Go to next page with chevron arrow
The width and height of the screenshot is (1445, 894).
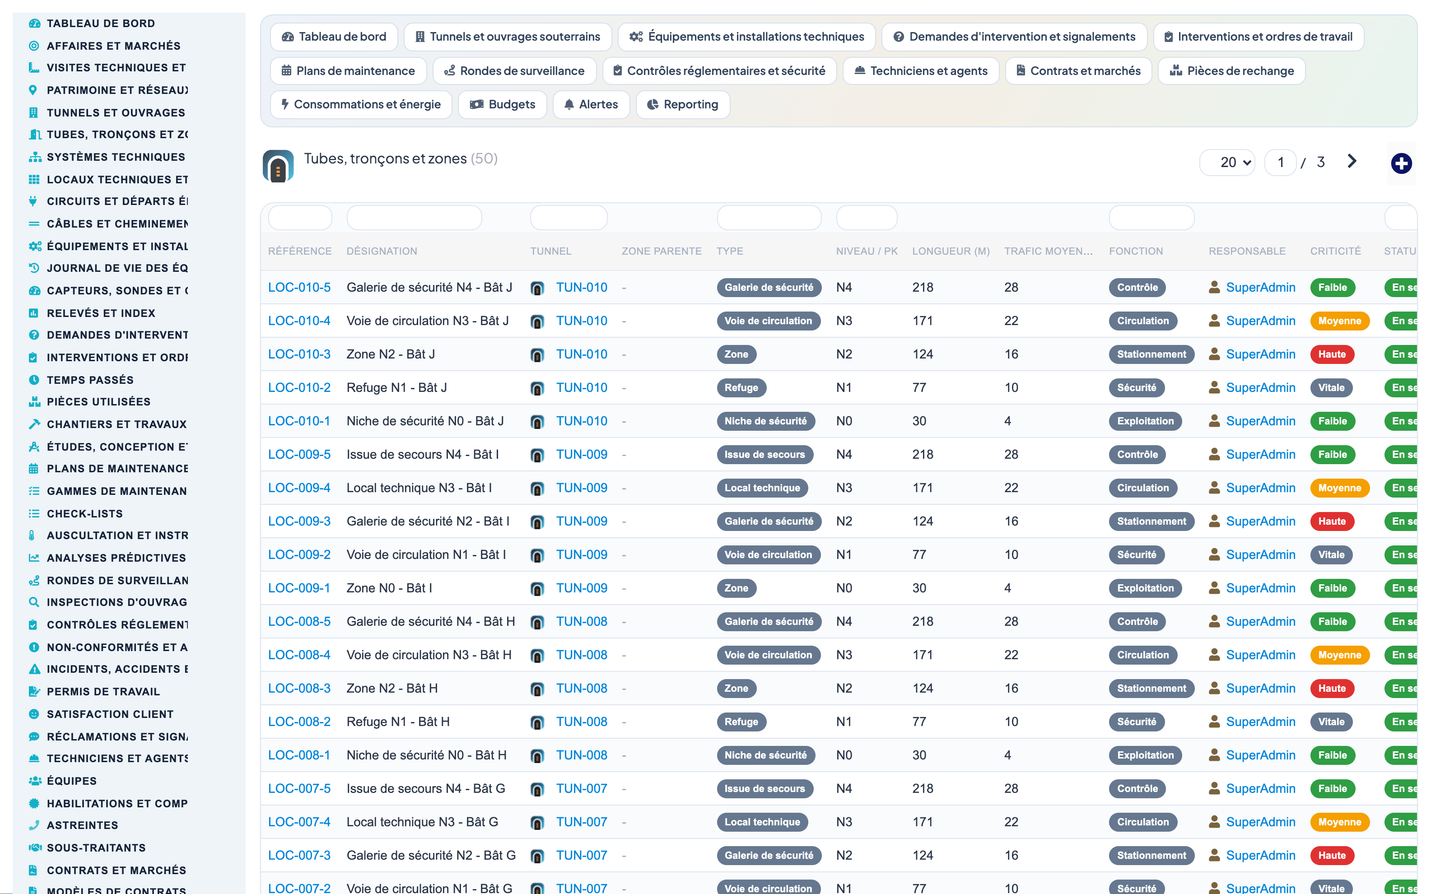click(x=1352, y=161)
